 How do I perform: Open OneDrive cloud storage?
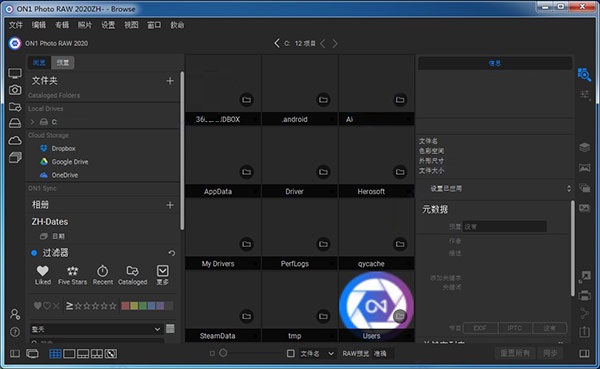(65, 175)
